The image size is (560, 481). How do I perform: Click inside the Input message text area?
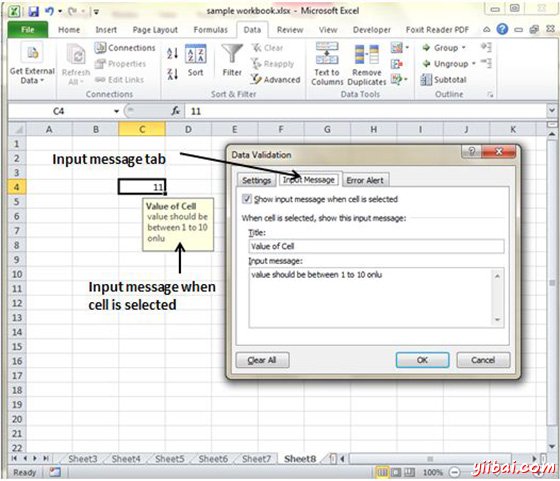tap(370, 297)
